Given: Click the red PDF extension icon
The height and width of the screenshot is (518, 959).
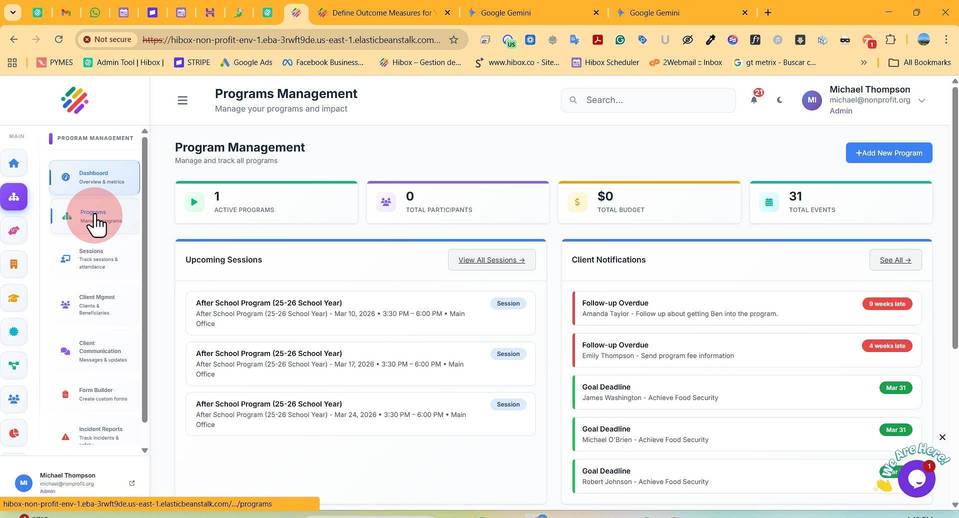Looking at the screenshot, I should pos(598,40).
